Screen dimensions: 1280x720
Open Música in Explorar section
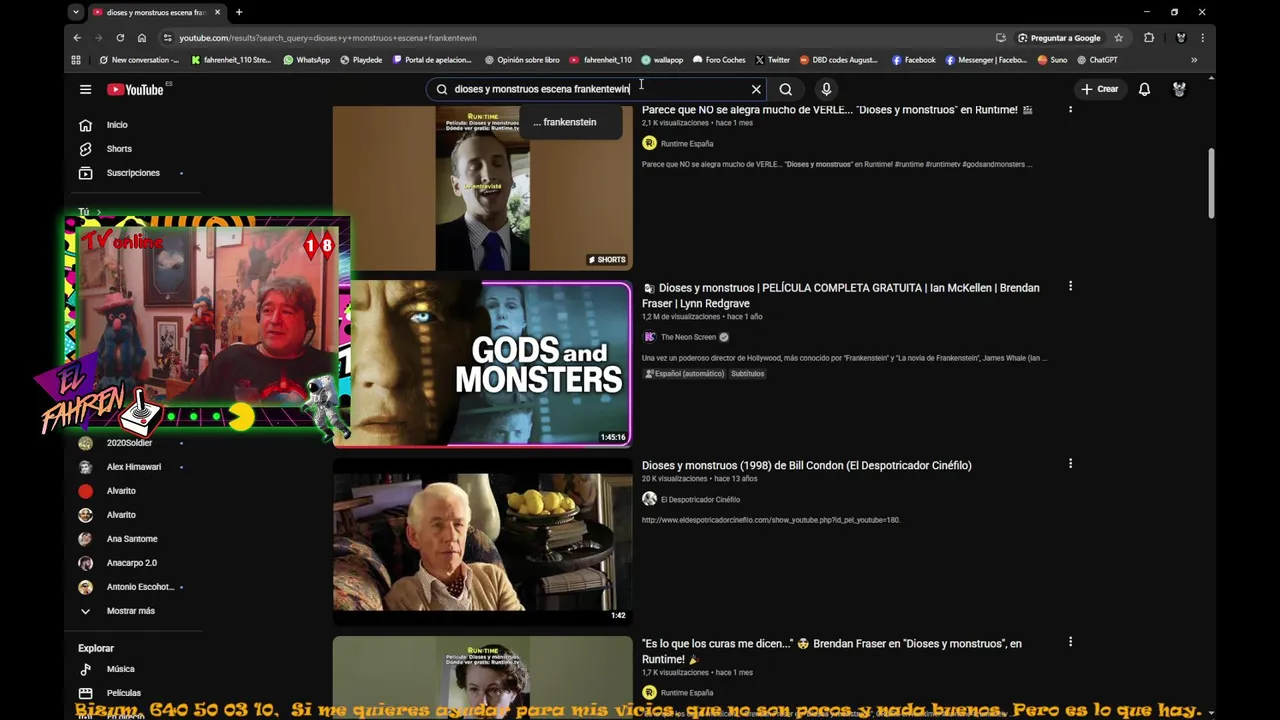click(120, 669)
